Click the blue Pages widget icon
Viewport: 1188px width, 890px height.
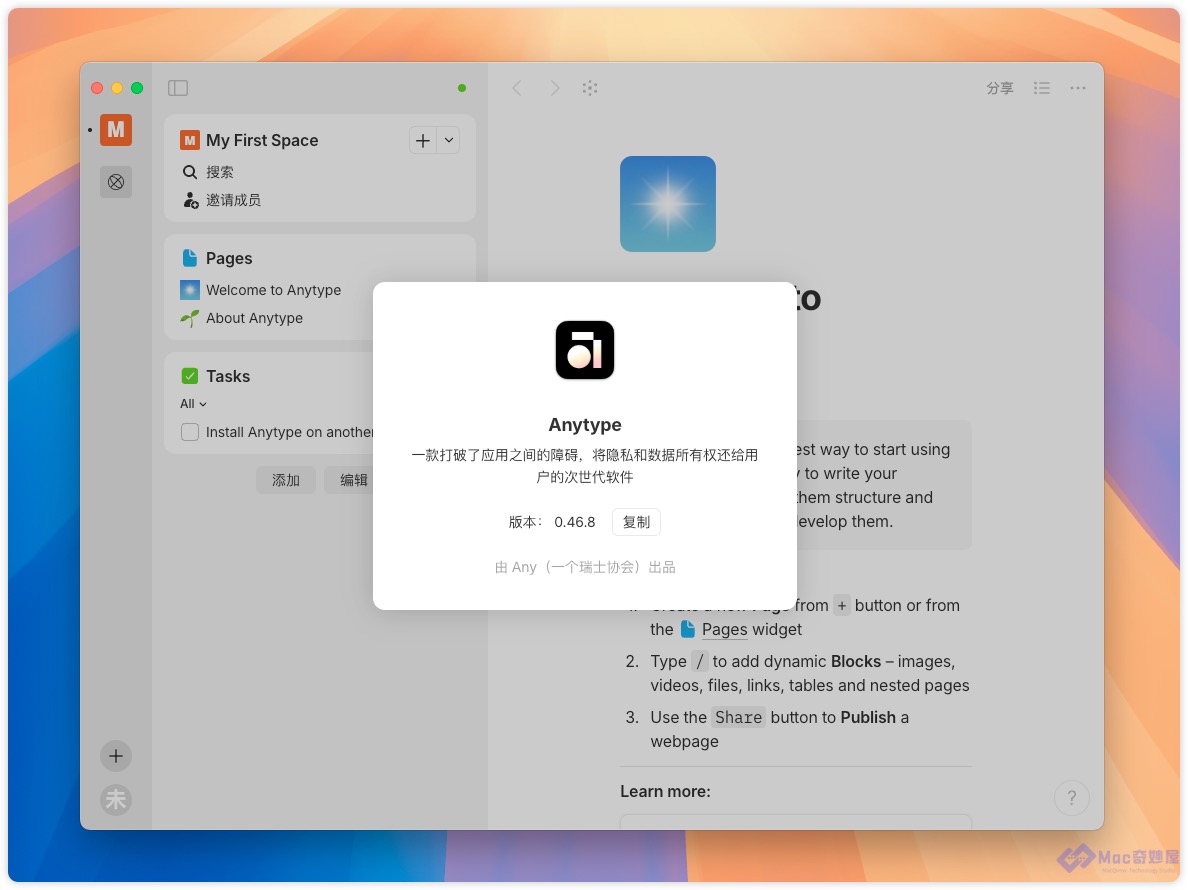pos(190,258)
